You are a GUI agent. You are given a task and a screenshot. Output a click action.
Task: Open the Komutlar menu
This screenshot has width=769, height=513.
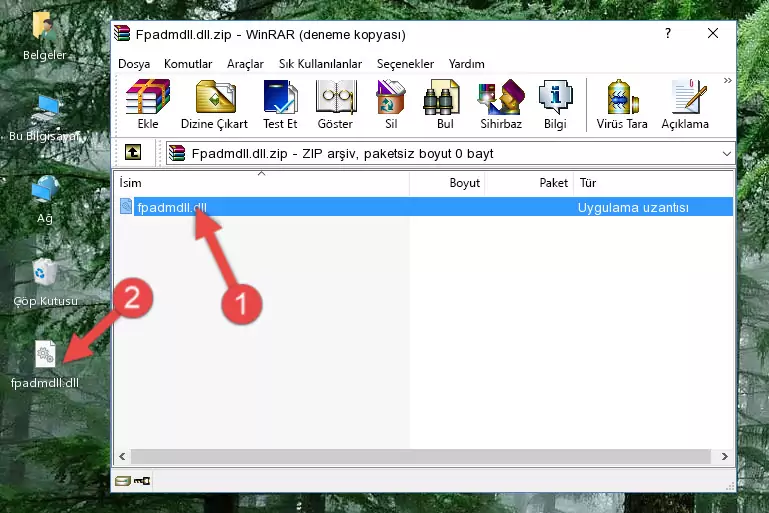(x=188, y=64)
